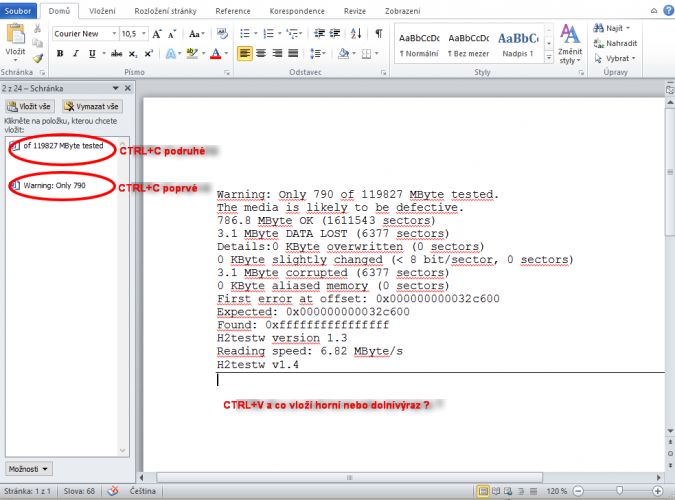Click the zoom in plus icon
This screenshot has width=675, height=500.
(x=657, y=491)
